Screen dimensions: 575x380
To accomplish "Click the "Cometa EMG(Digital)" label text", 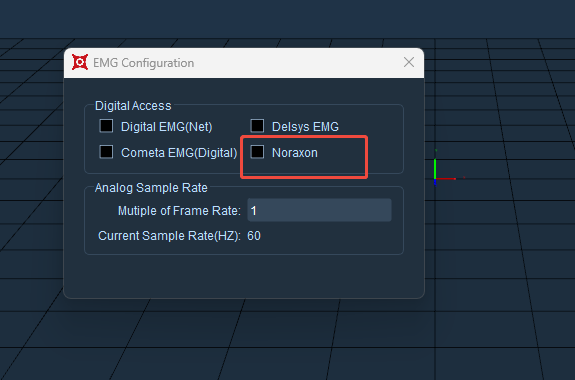I will coord(179,153).
